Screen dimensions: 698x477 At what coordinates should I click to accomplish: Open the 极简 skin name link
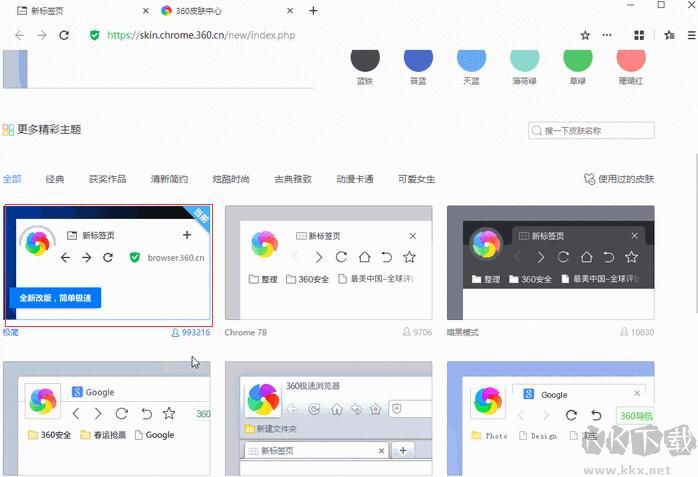pyautogui.click(x=11, y=332)
